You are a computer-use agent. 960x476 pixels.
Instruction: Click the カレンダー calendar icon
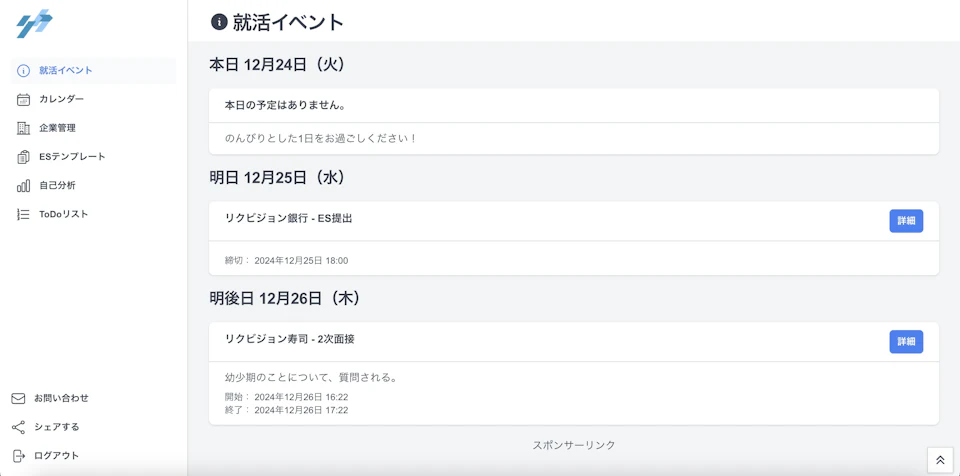(x=23, y=99)
